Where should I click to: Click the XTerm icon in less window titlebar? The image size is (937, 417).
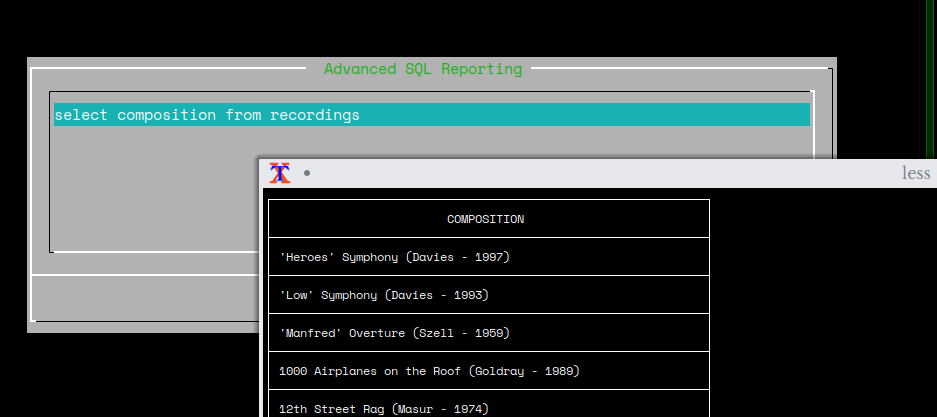click(x=280, y=173)
